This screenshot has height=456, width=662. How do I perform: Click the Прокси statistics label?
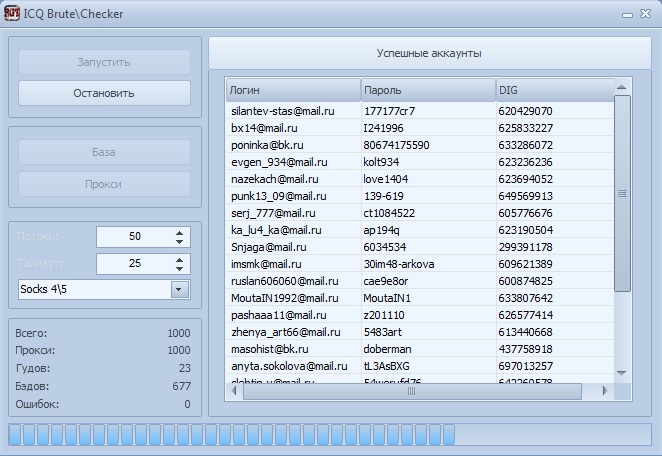pos(35,350)
